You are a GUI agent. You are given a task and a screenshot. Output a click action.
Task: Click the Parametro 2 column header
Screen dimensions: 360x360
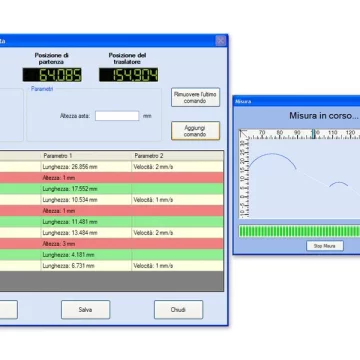click(178, 156)
